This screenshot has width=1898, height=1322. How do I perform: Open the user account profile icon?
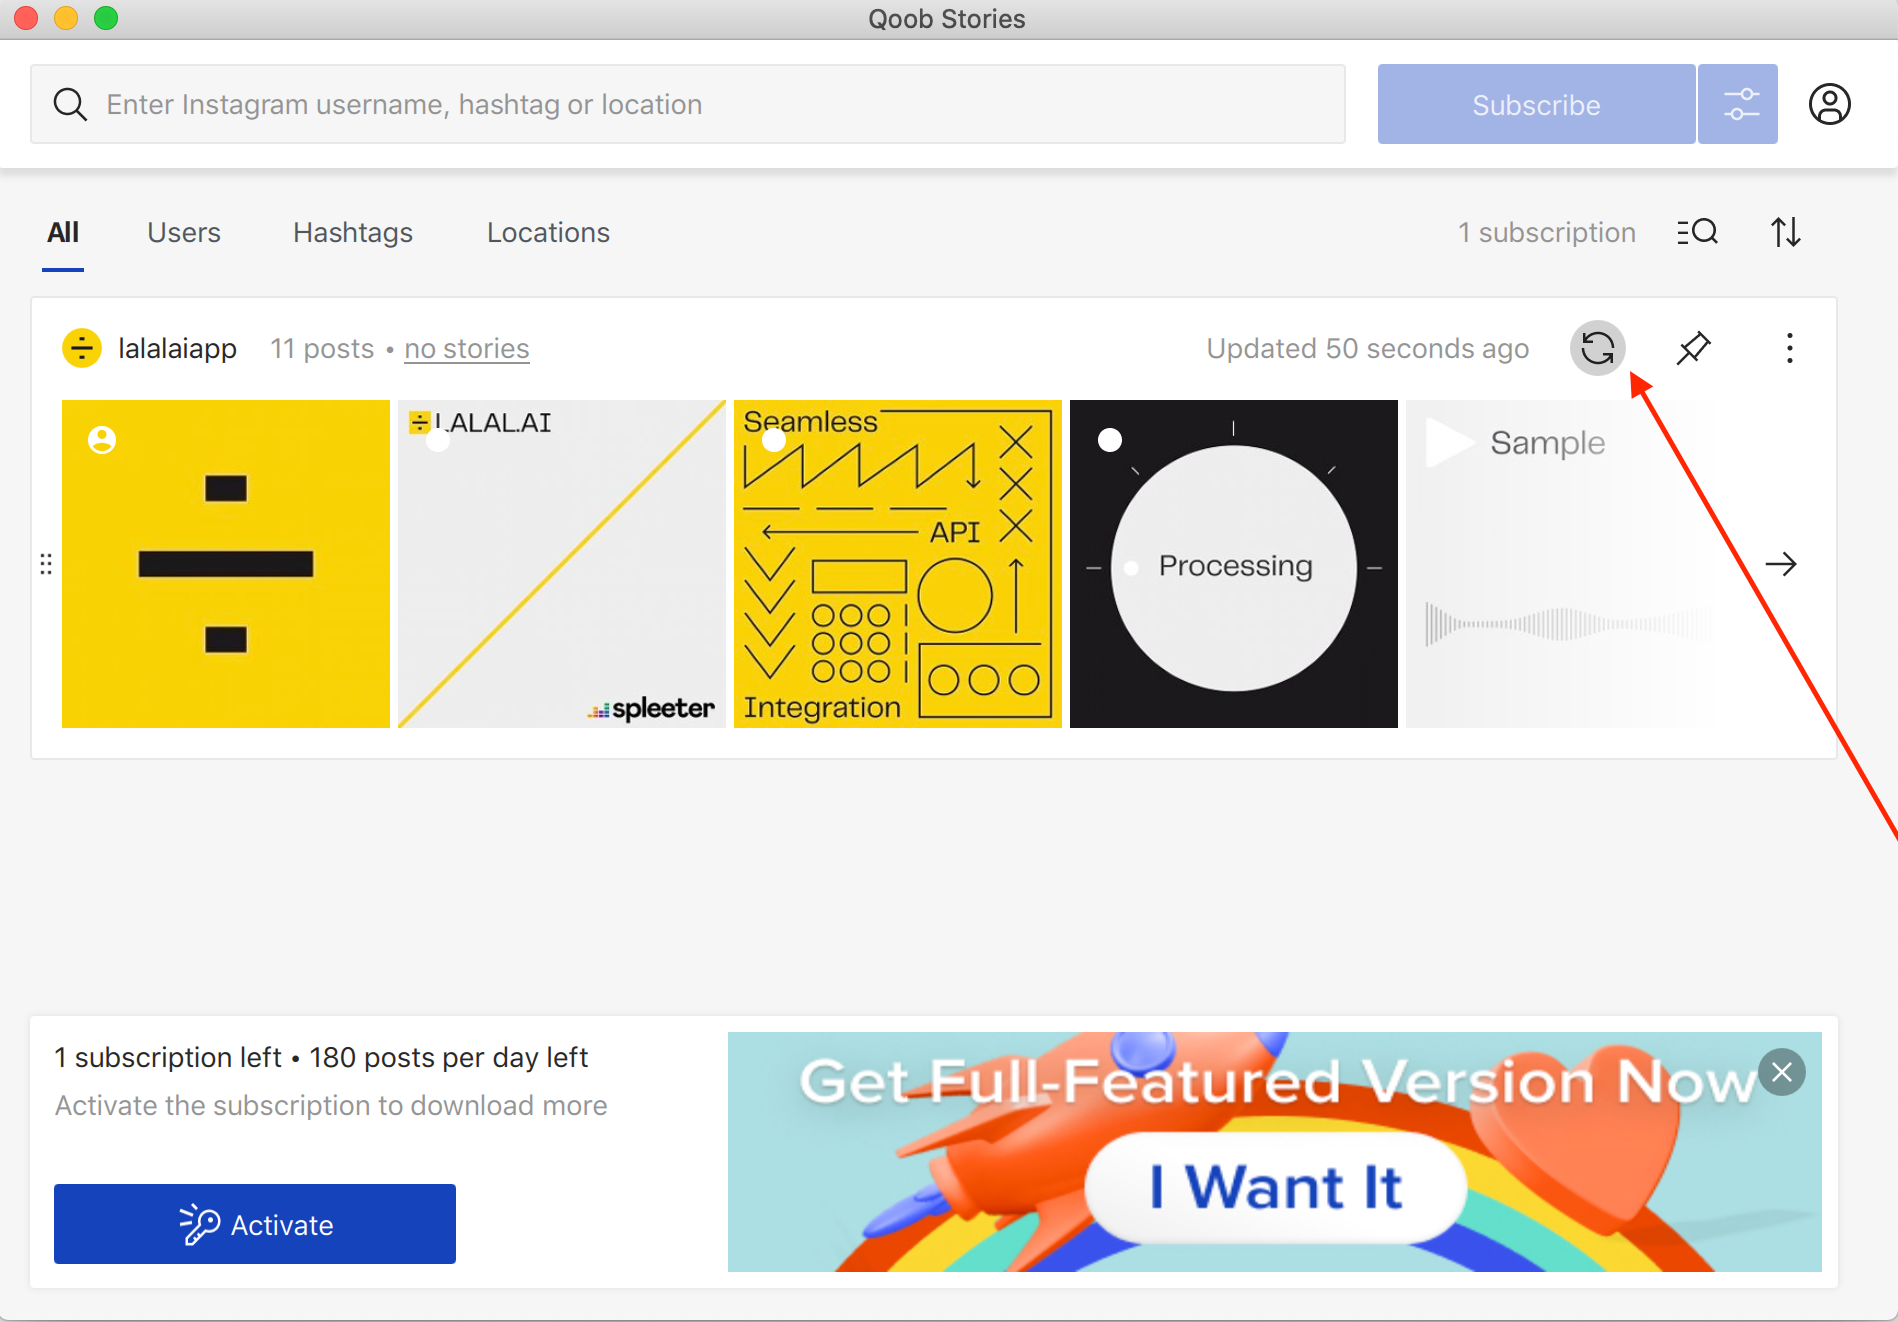[x=1830, y=104]
